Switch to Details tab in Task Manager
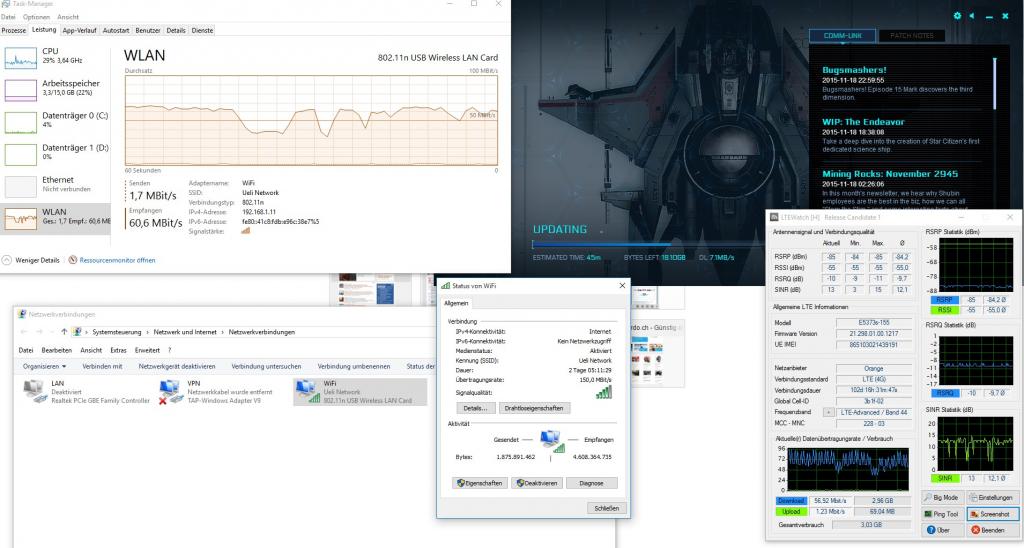 click(176, 31)
